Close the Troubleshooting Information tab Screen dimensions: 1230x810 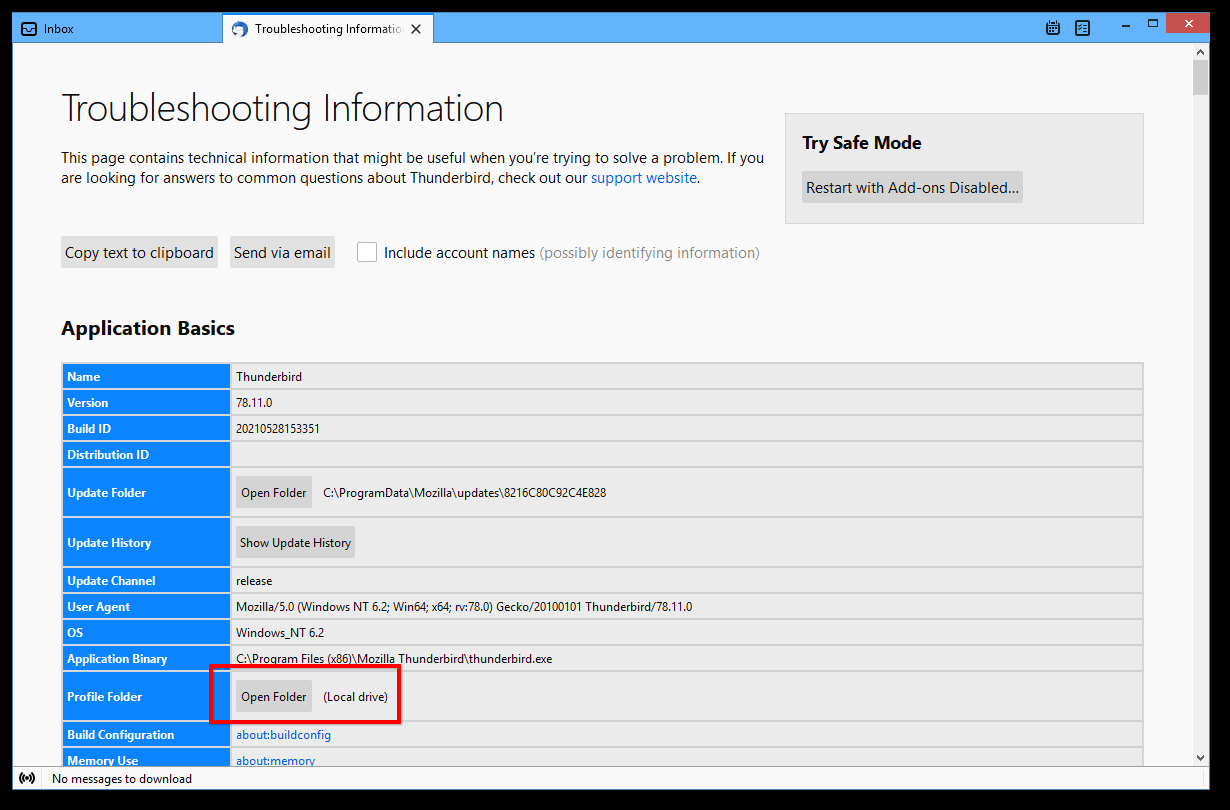coord(416,29)
